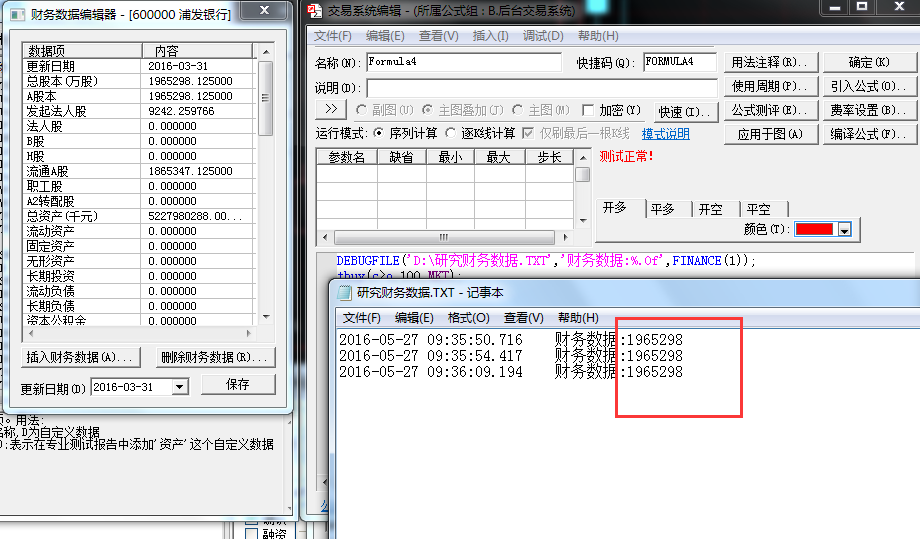Click the red color swatch
920x539 pixels.
816,230
